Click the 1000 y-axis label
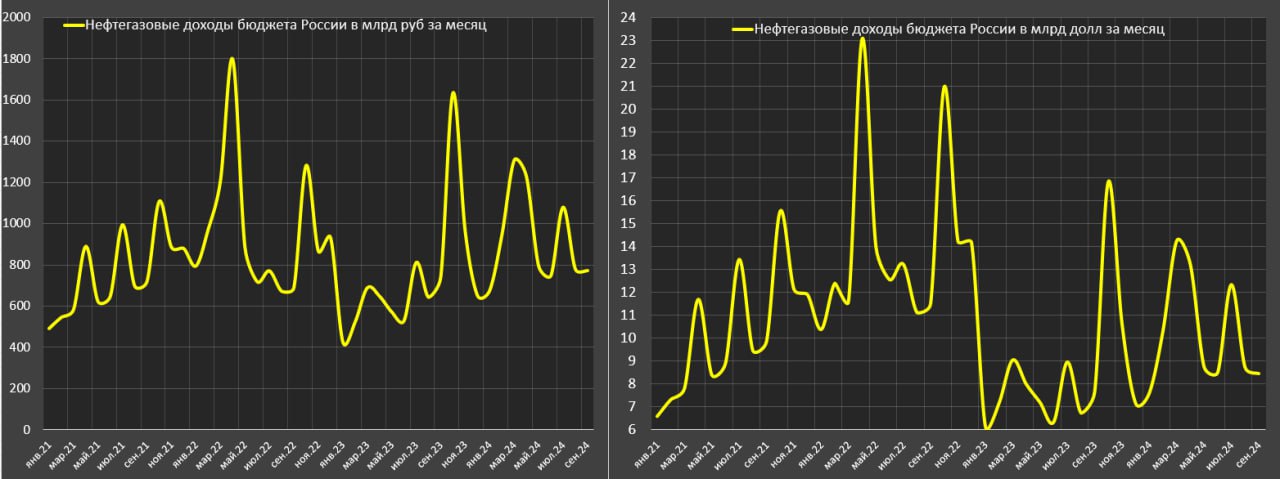Viewport: 1280px width, 479px height. point(17,224)
